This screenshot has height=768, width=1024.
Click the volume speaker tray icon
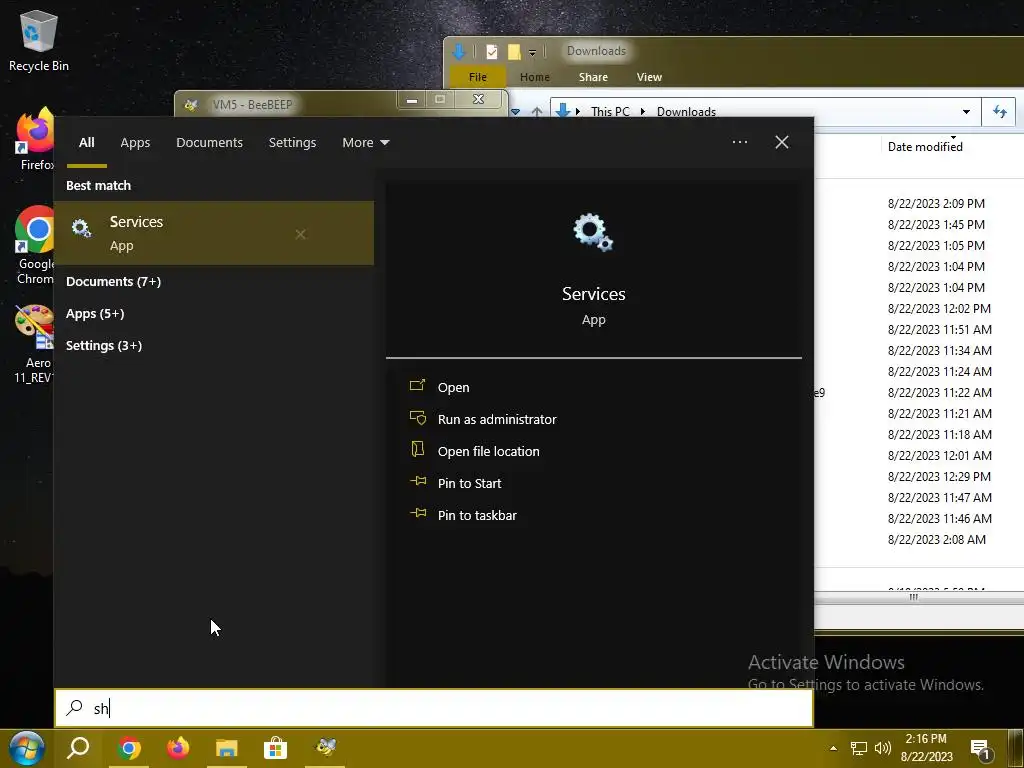click(882, 748)
